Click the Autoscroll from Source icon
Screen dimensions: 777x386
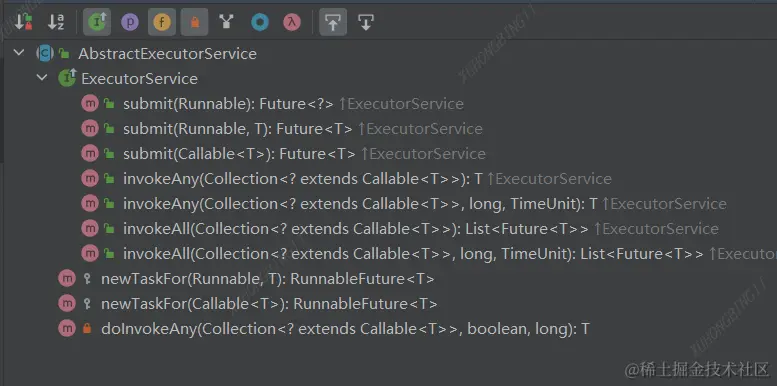pyautogui.click(x=365, y=22)
